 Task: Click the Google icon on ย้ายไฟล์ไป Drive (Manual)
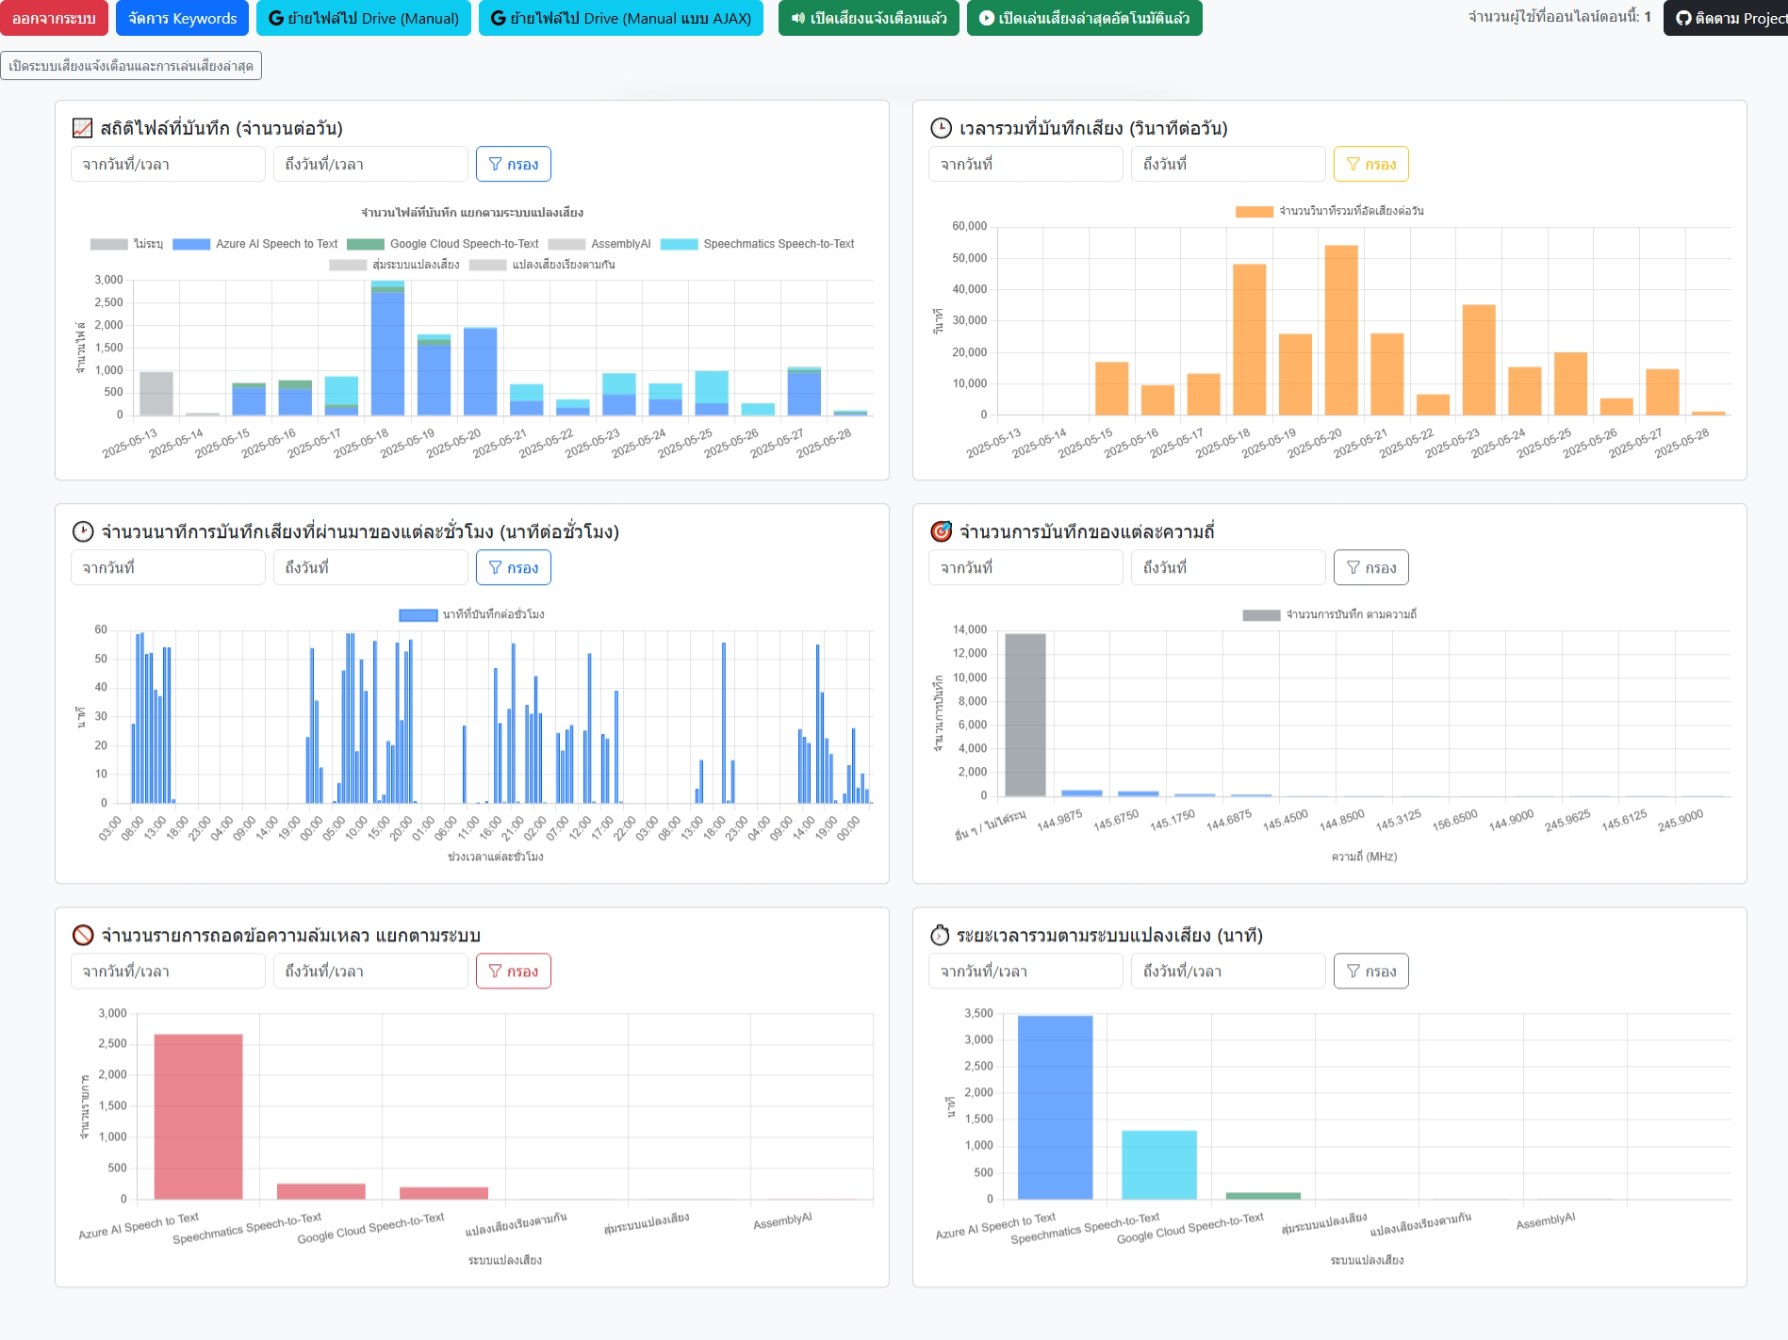[x=276, y=18]
